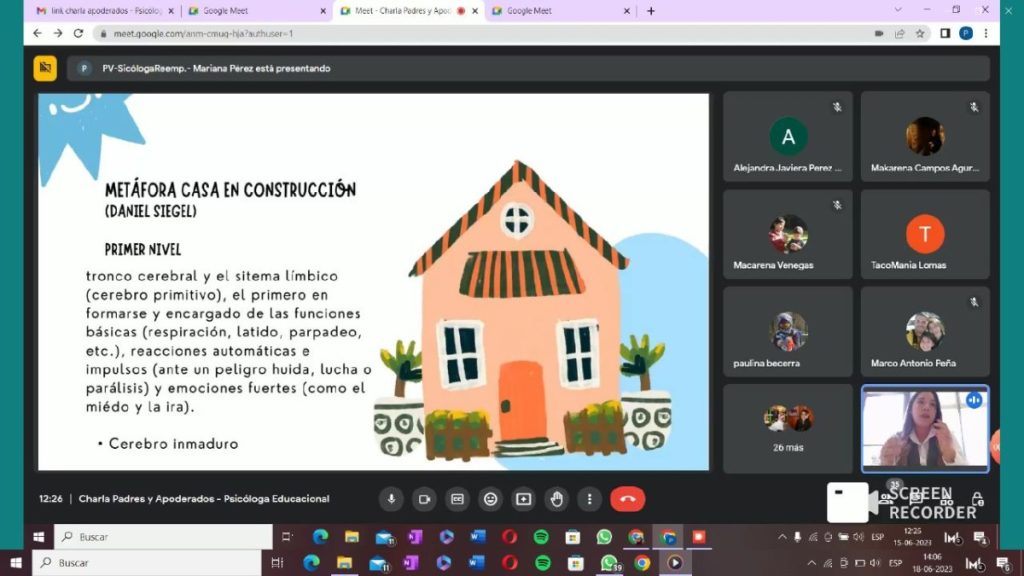
Task: Raise your hand in the meeting
Action: click(556, 499)
